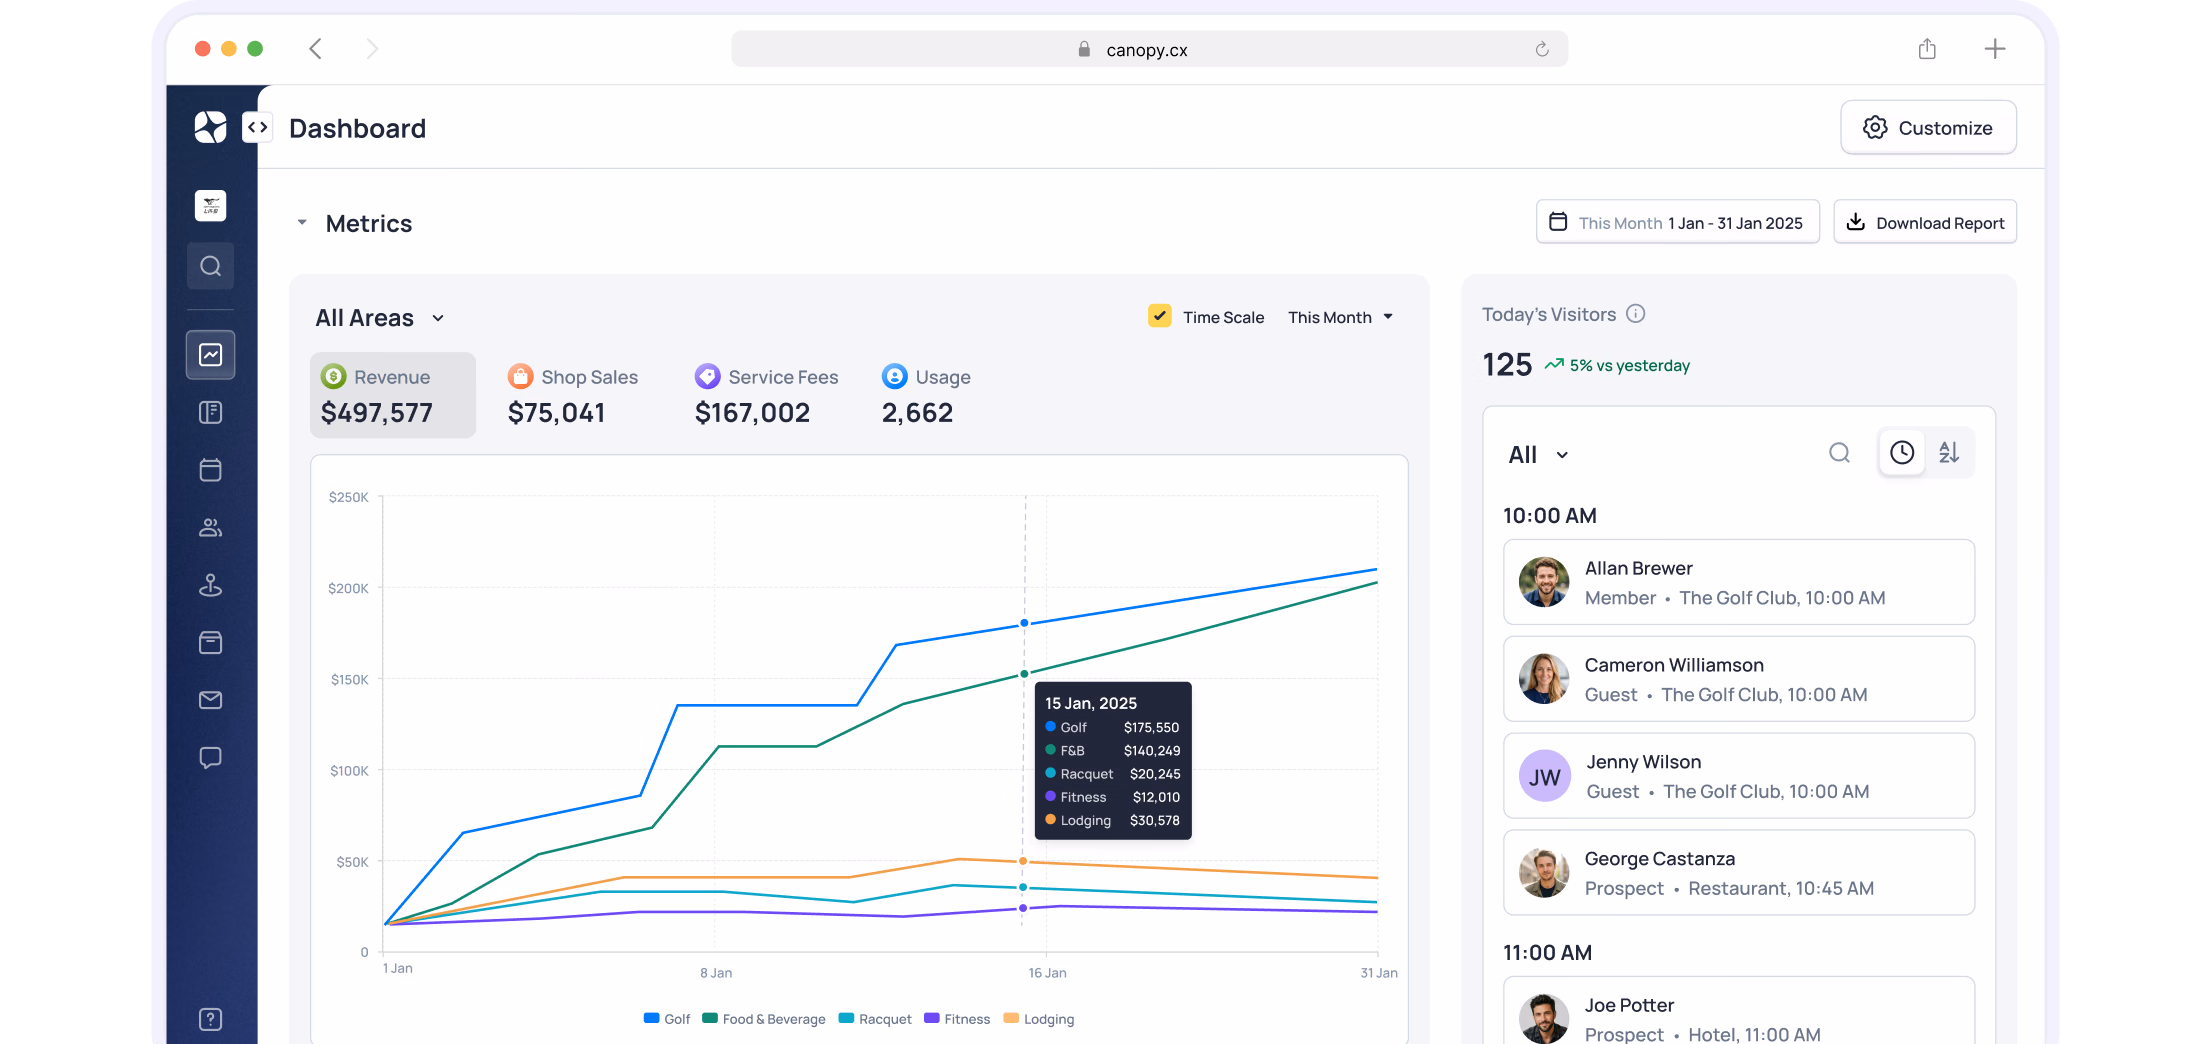Open Jenny Wilson visitor card

click(1739, 776)
